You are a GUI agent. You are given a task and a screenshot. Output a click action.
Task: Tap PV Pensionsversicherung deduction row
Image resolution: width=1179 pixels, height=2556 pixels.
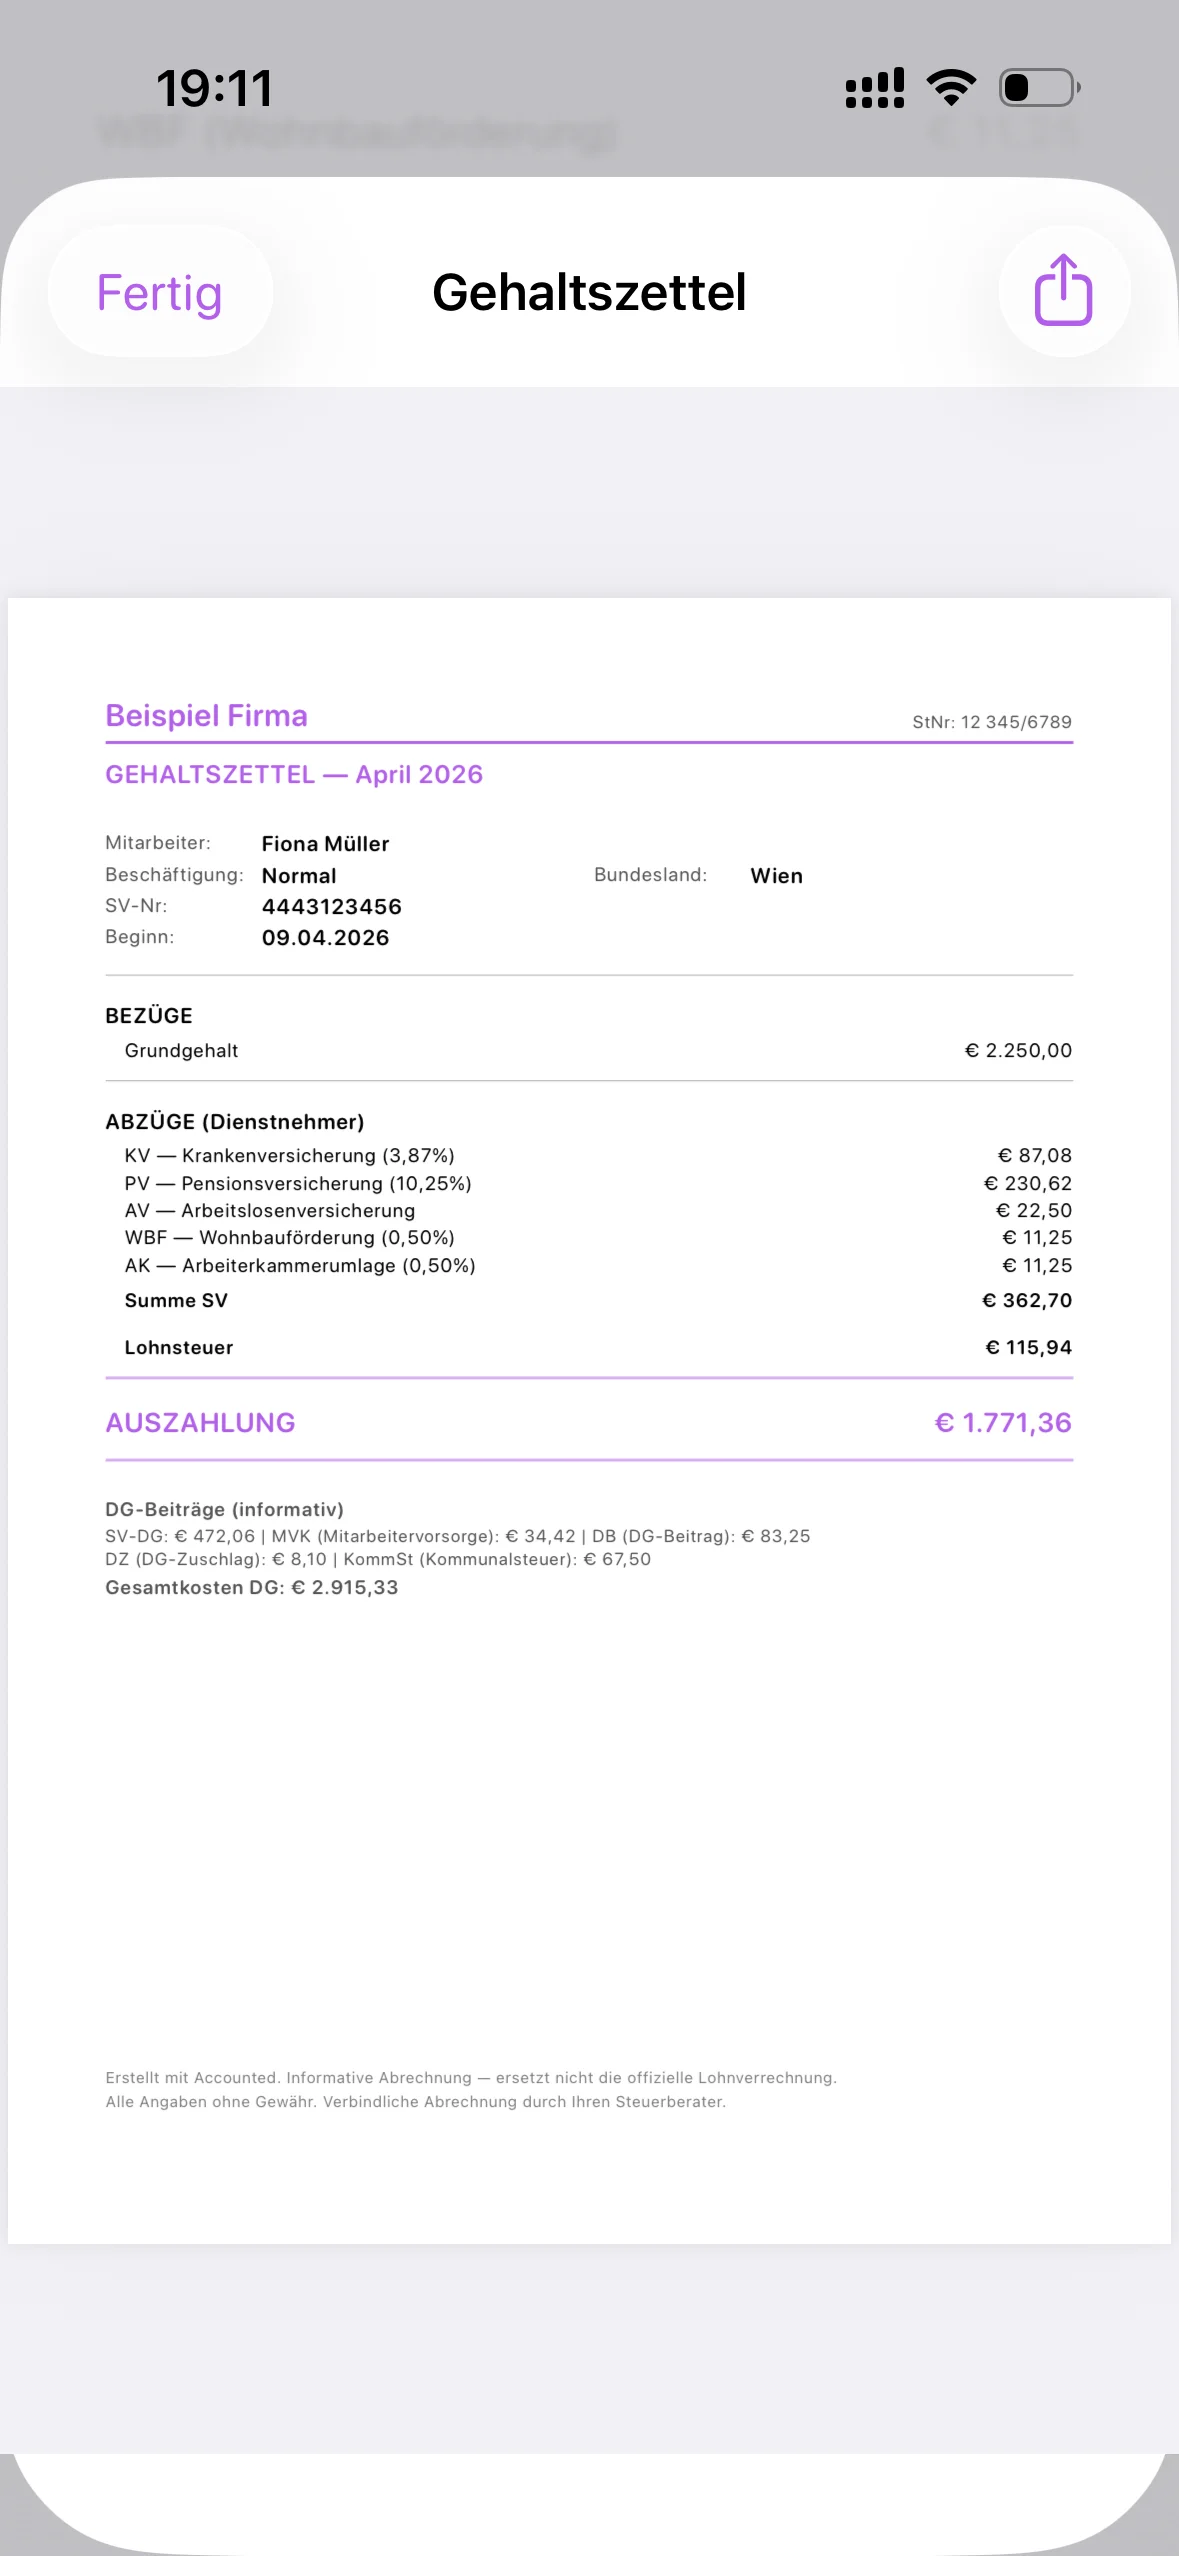point(589,1184)
